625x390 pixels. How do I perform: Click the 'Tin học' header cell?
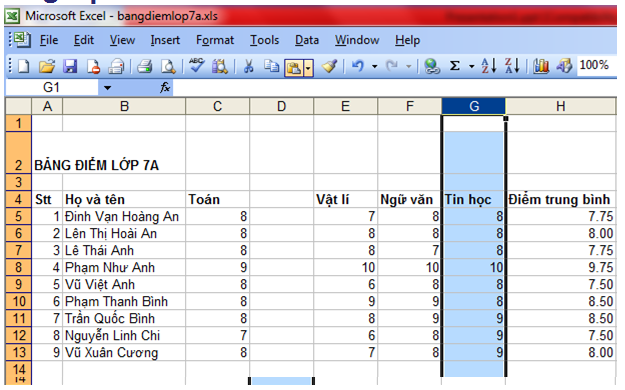pyautogui.click(x=474, y=199)
